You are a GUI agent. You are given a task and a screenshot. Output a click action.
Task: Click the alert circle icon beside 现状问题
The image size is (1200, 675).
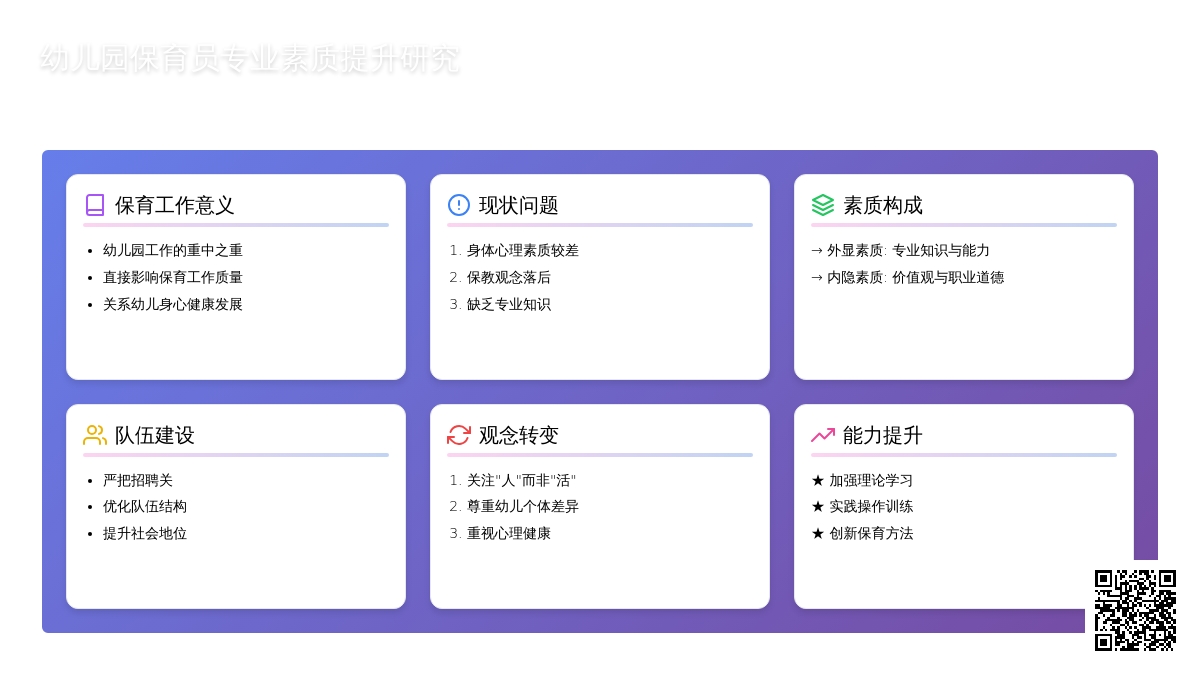click(459, 205)
